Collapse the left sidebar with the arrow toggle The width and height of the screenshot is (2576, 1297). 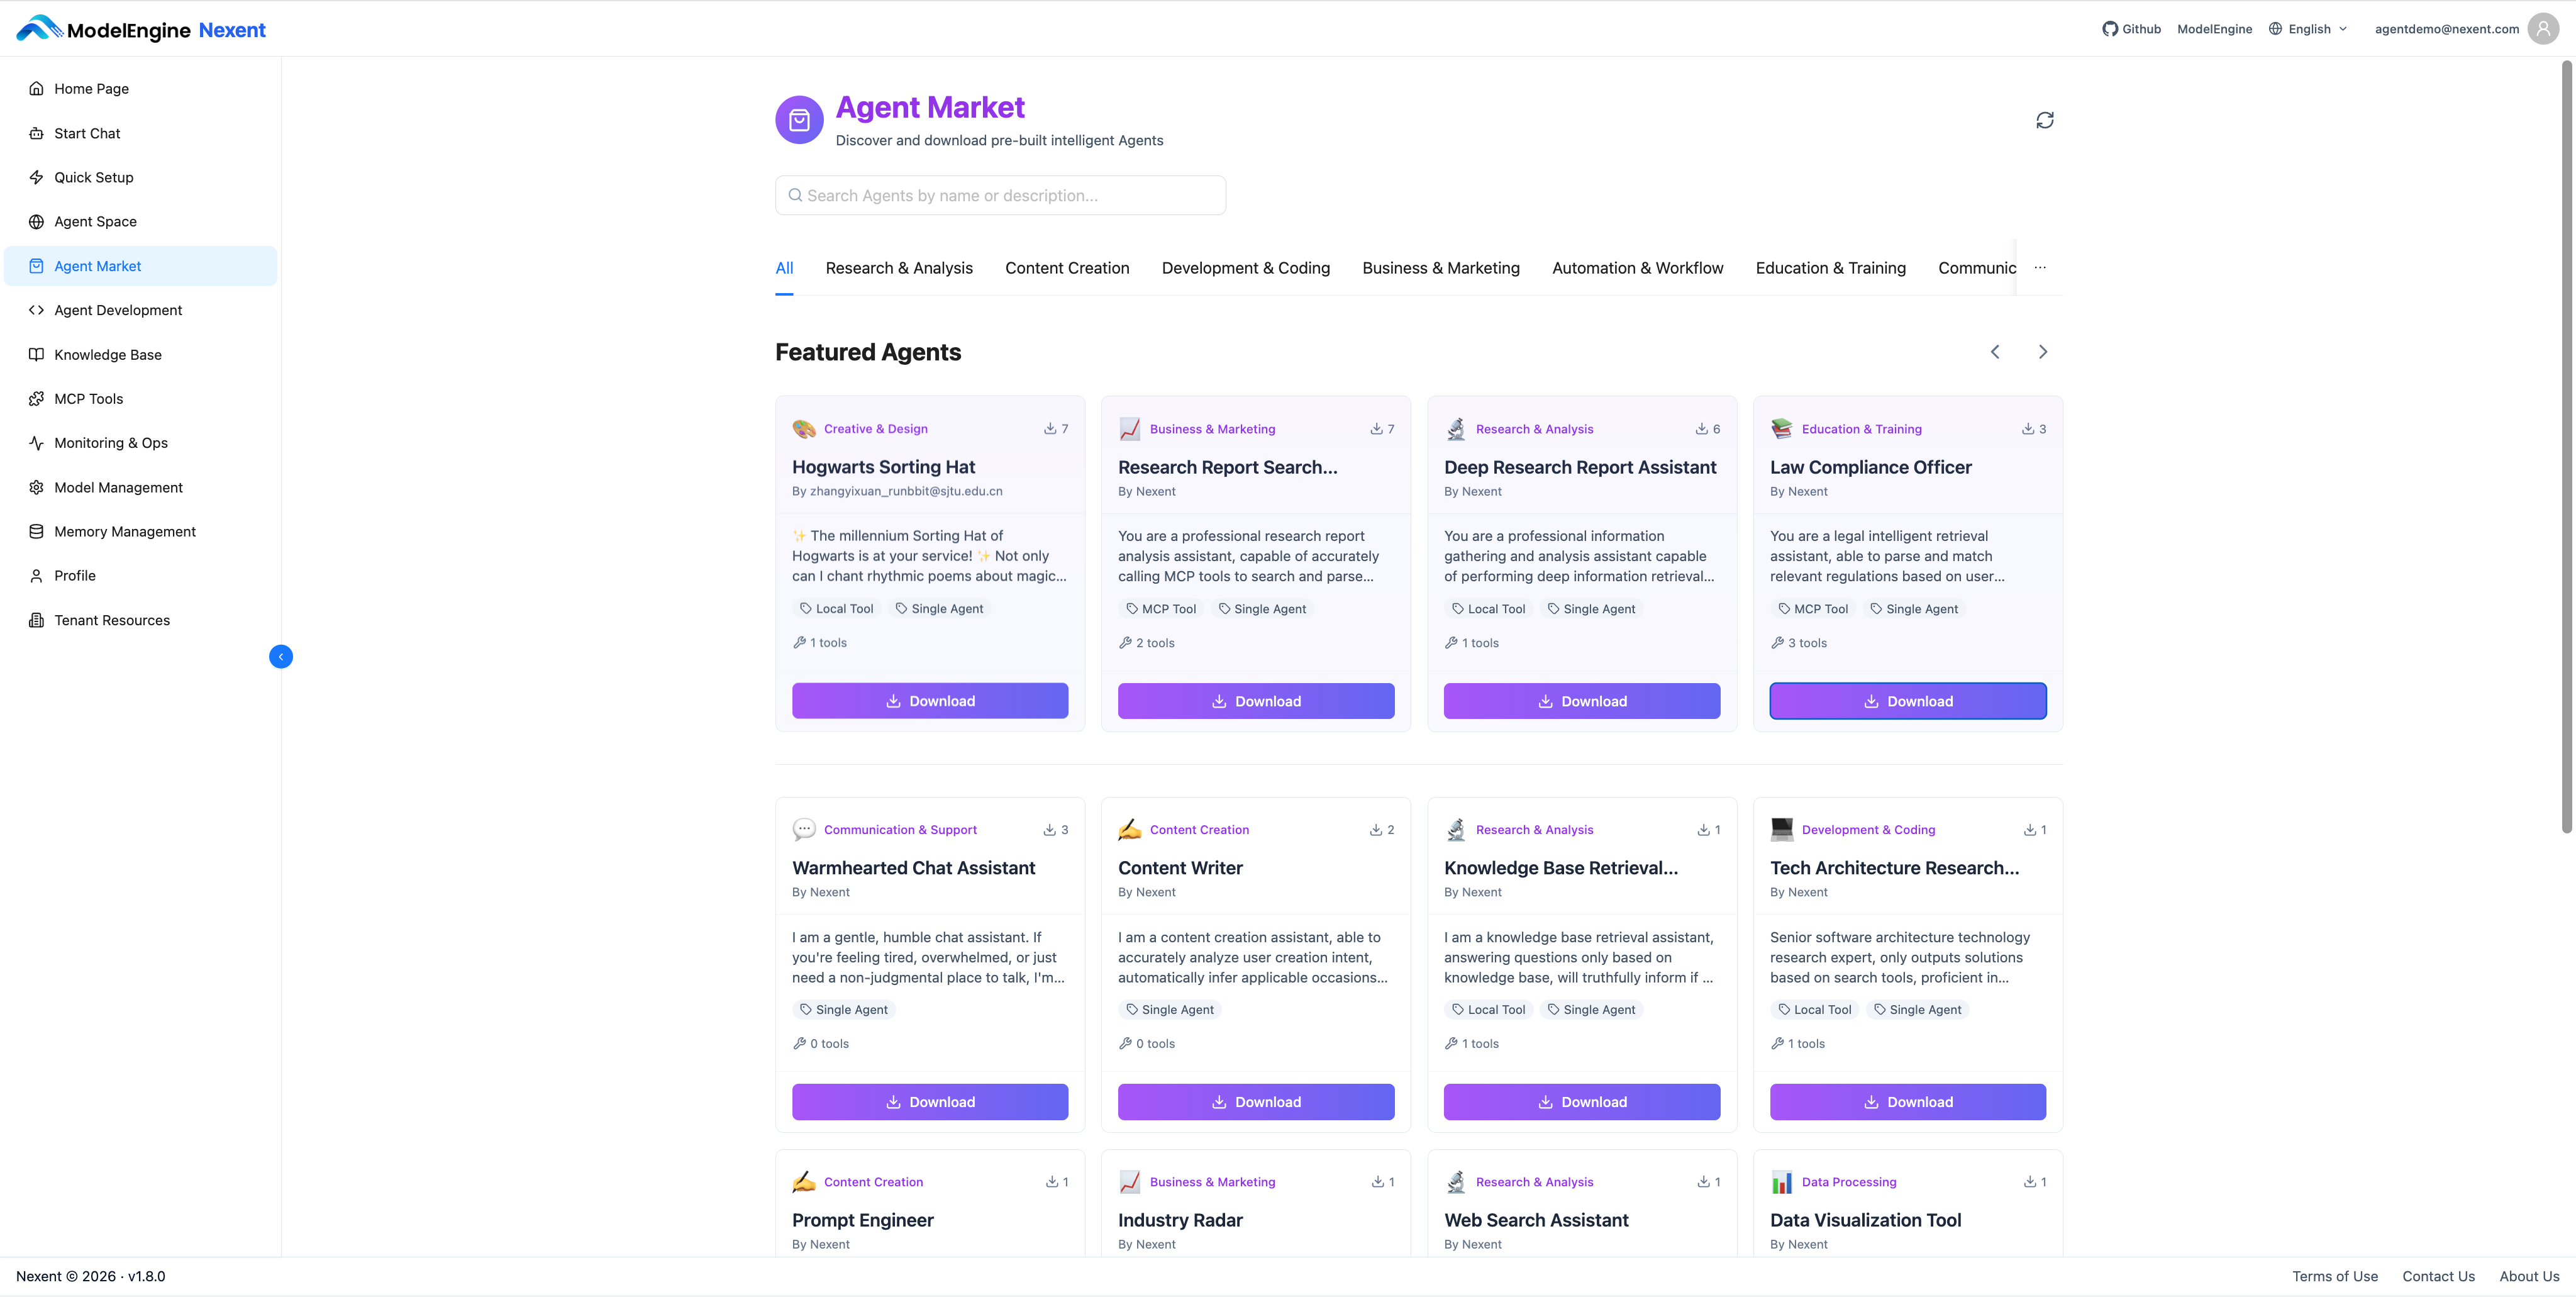coord(281,657)
